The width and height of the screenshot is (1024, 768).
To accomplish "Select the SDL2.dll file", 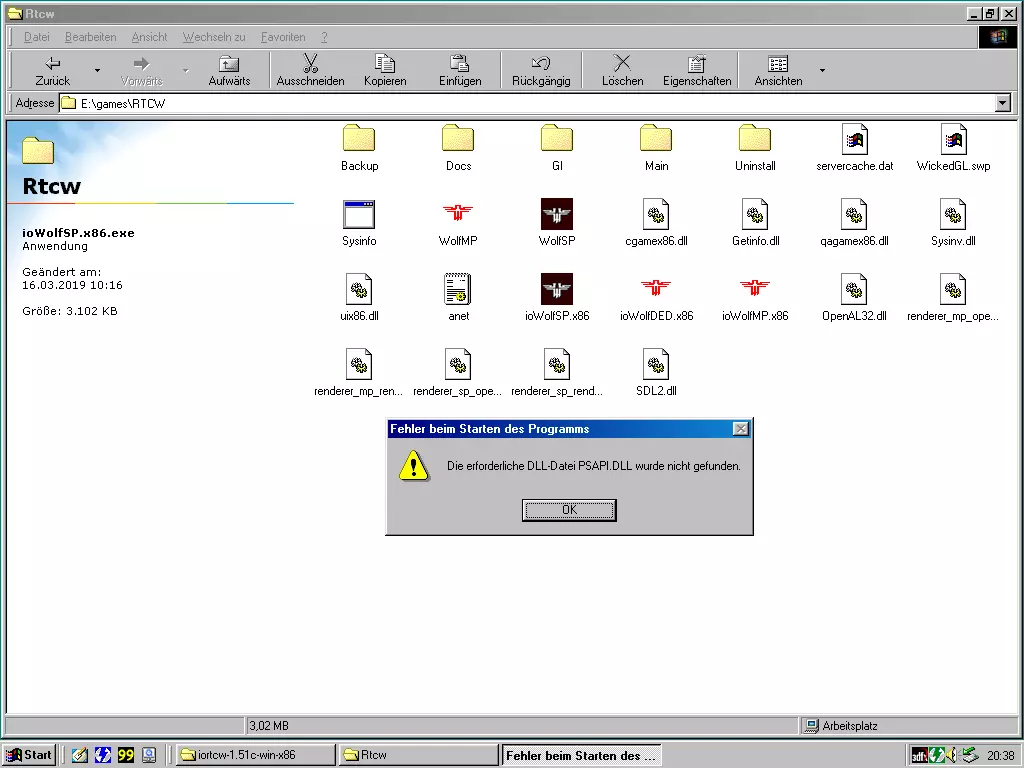I will tap(656, 373).
